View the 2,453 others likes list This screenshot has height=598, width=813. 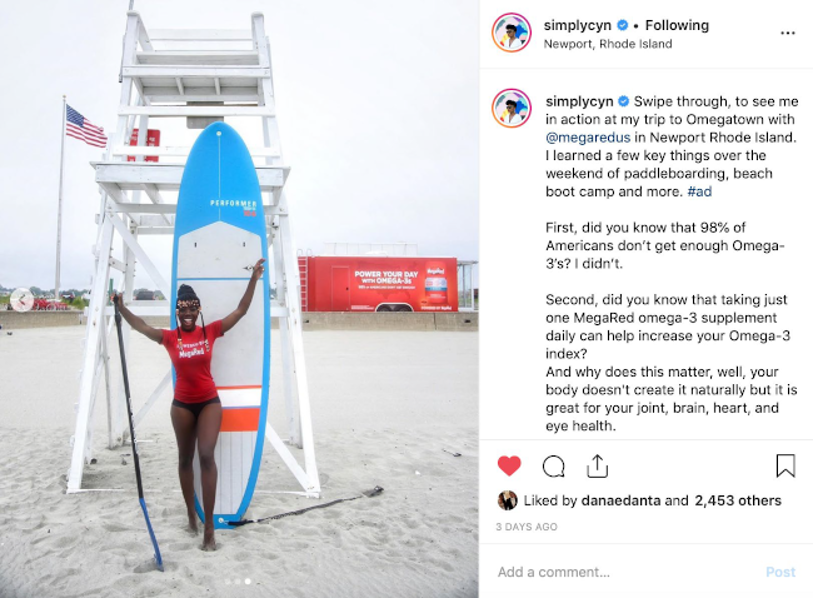click(738, 500)
